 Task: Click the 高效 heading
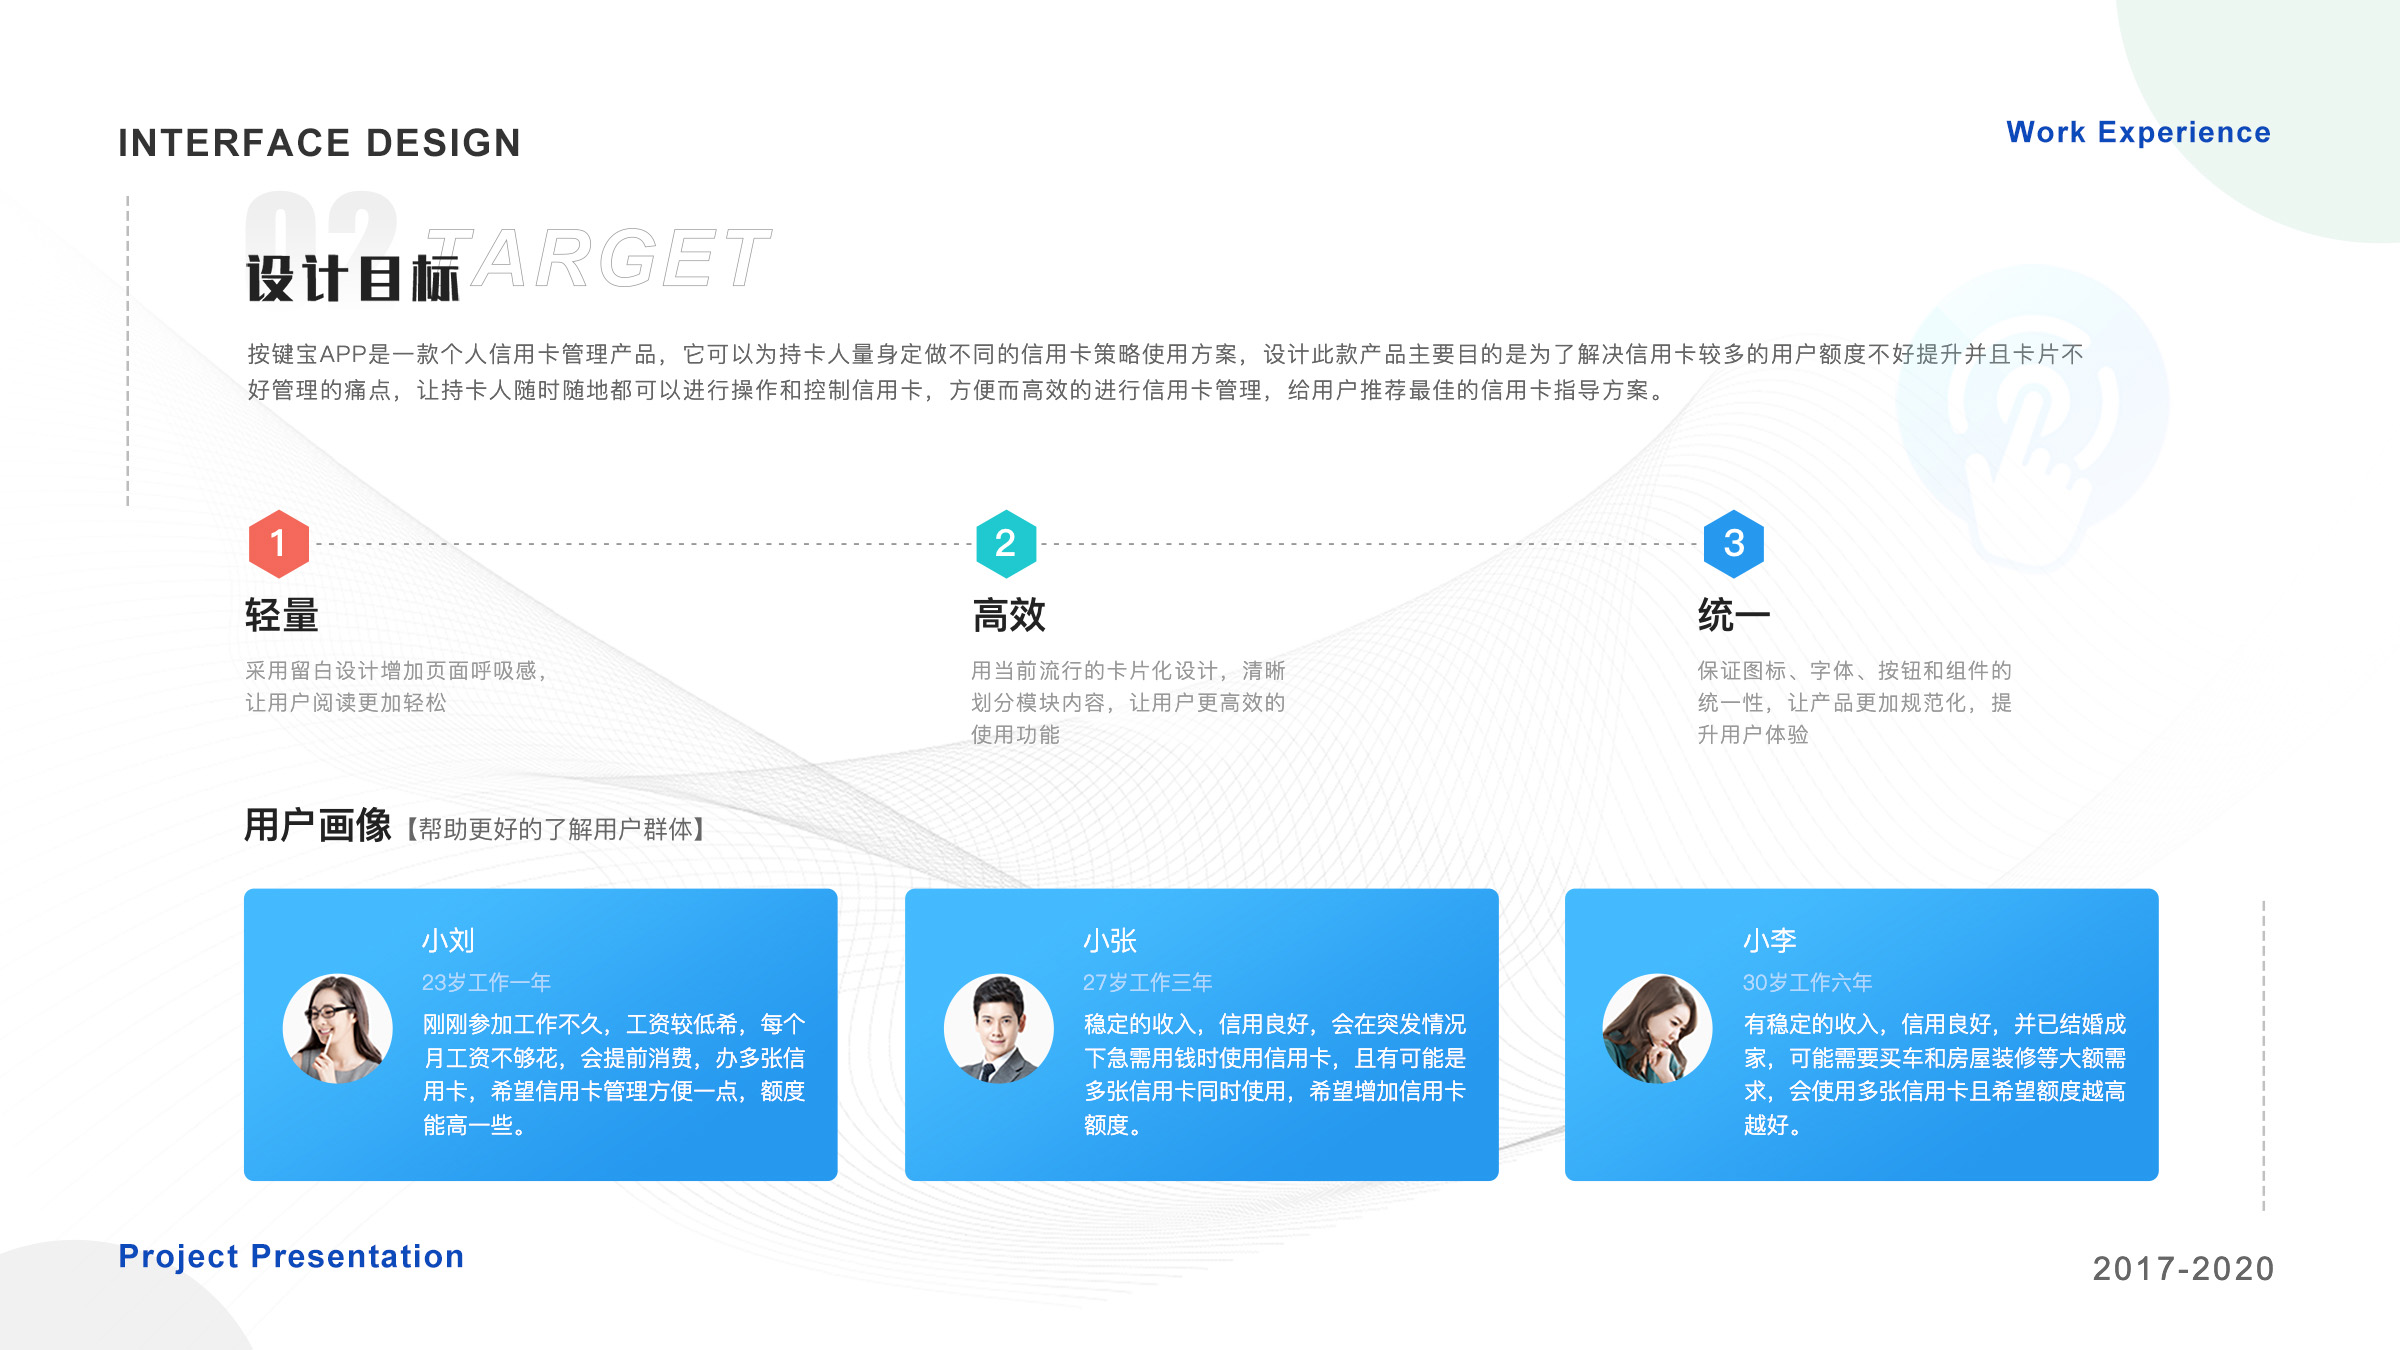point(1009,615)
